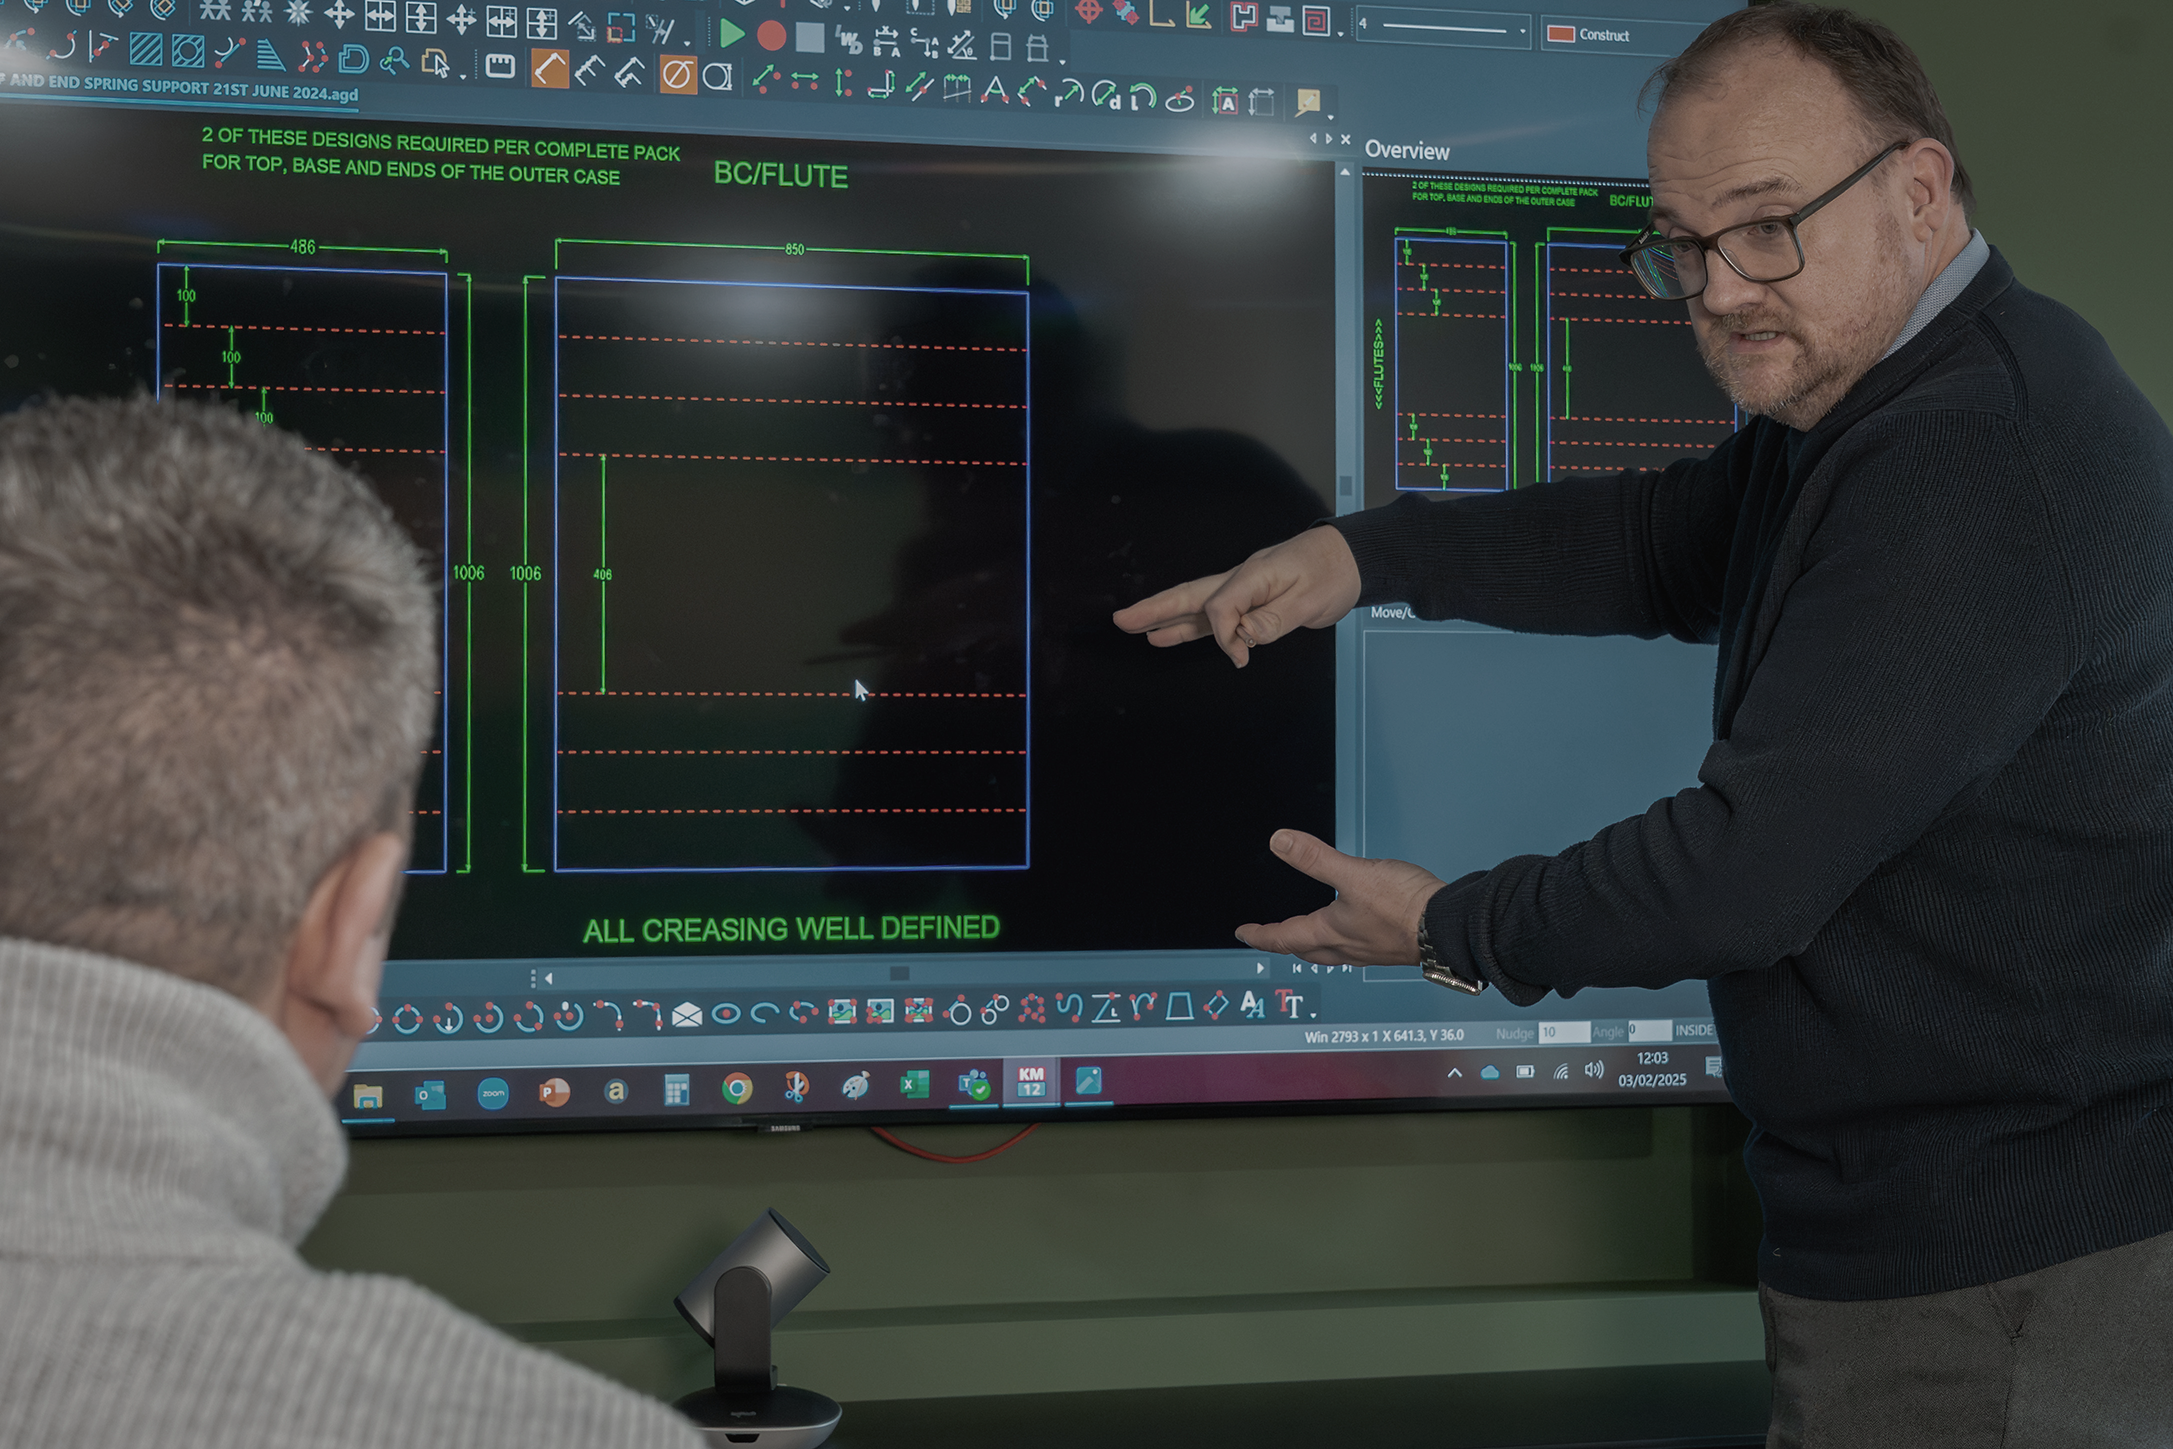
Task: Click the ellipse with centre point tool
Action: coord(1181,99)
